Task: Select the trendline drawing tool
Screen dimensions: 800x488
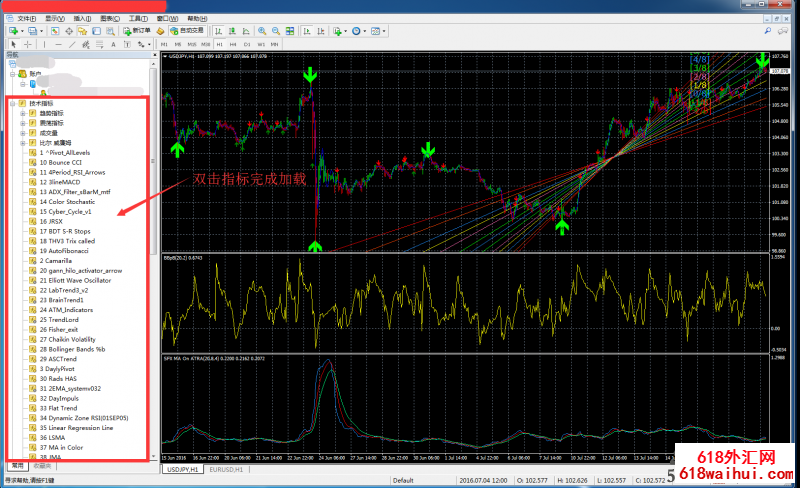Action: 72,44
